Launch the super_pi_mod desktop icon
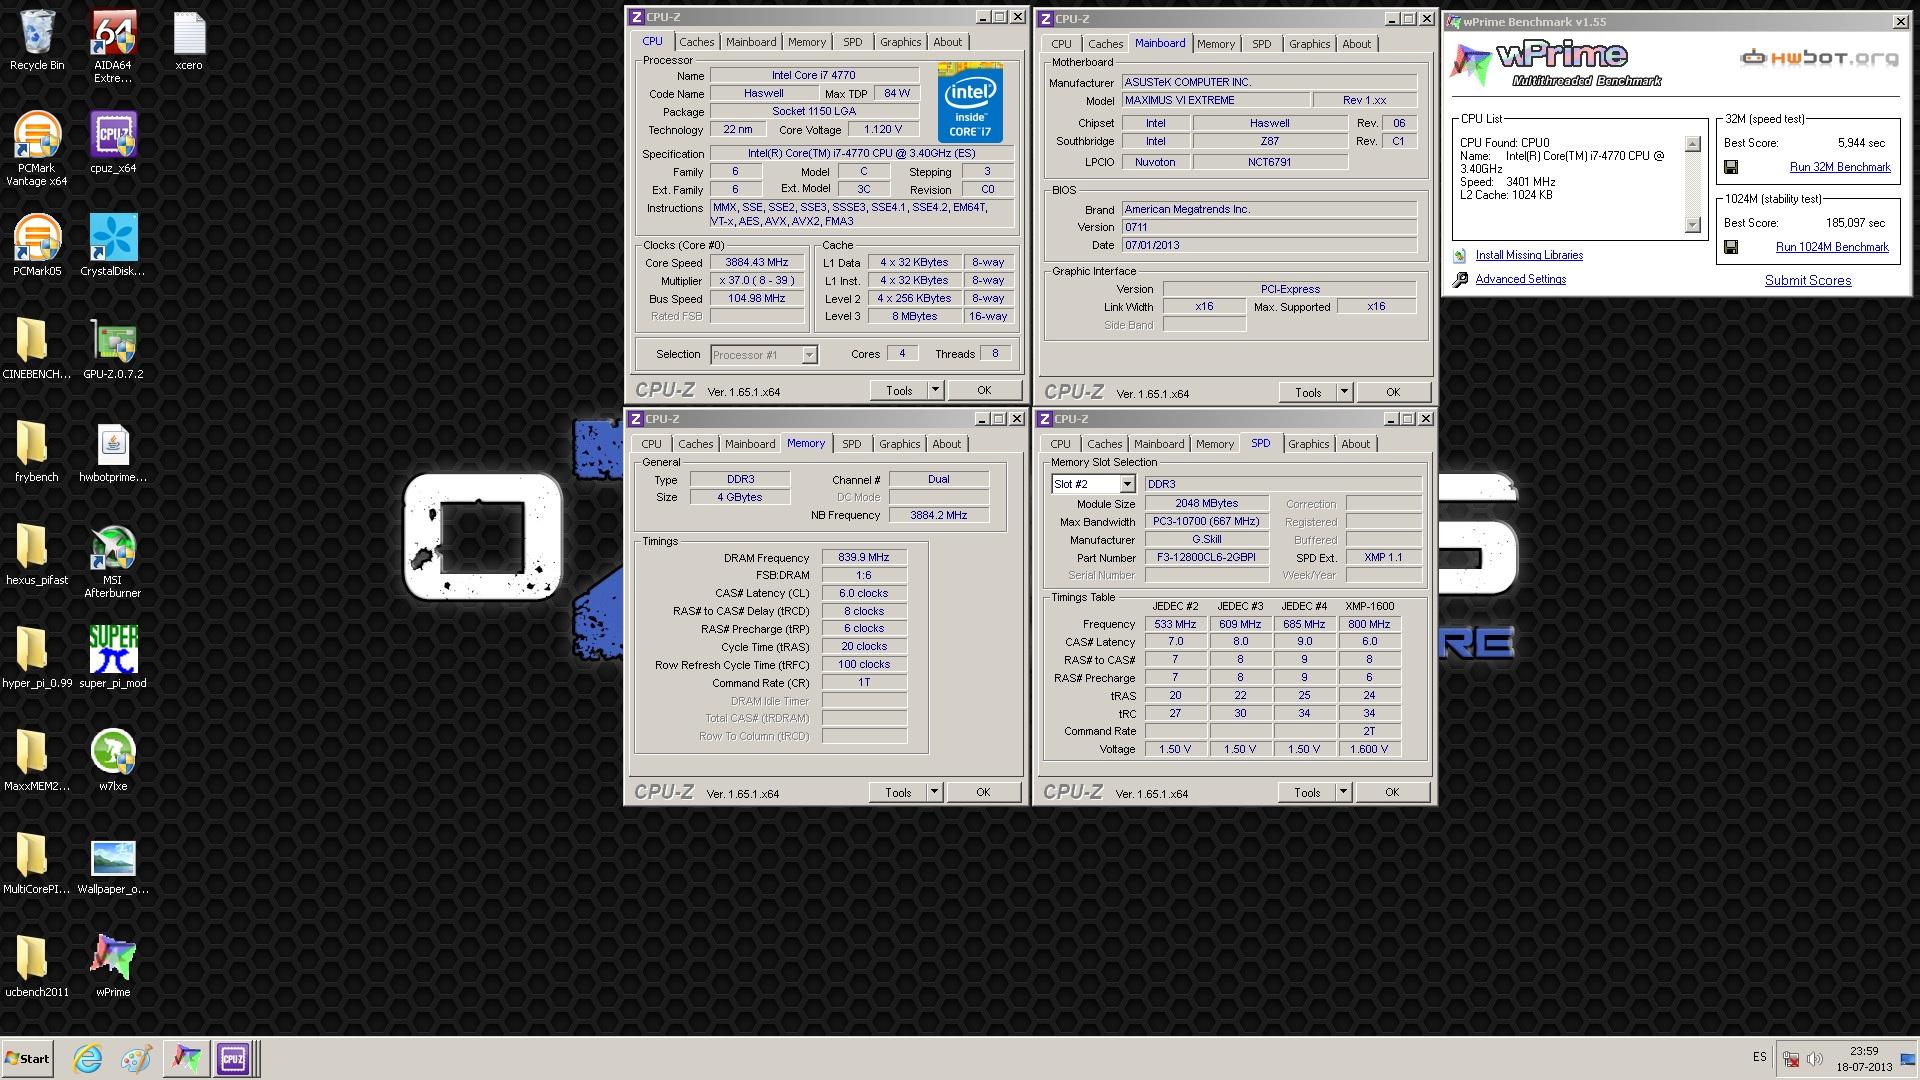 click(x=113, y=657)
